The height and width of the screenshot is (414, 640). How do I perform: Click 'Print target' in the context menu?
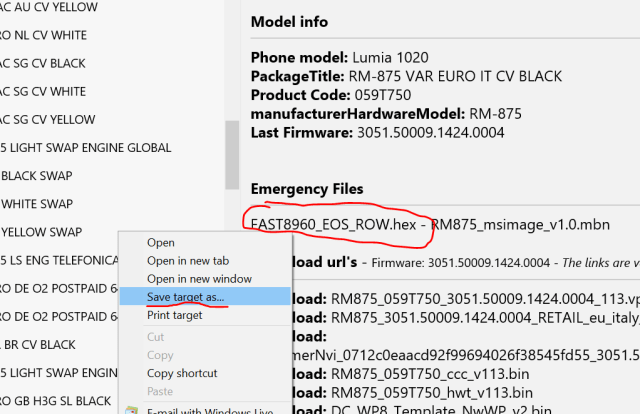coord(175,315)
